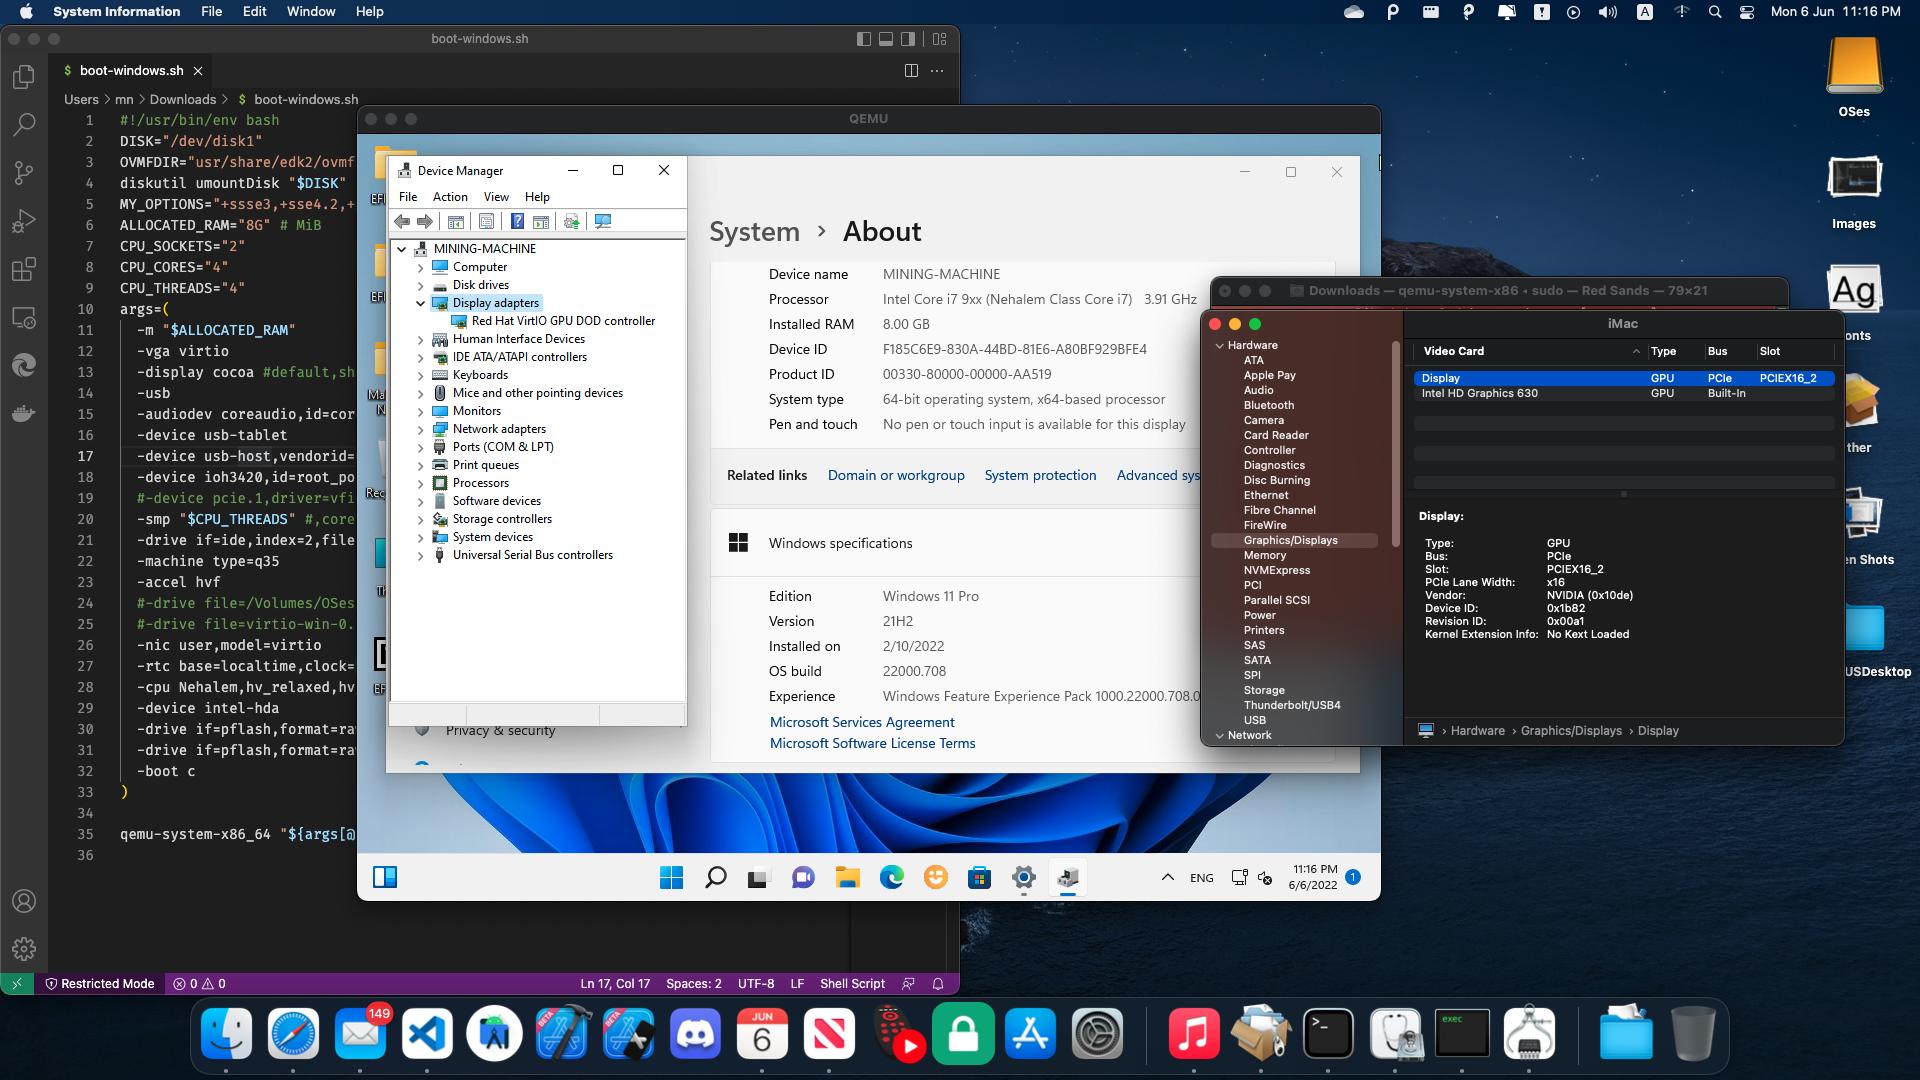Expand the Processors node in Device Manager
Screen dimensions: 1920x1080
tap(420, 483)
